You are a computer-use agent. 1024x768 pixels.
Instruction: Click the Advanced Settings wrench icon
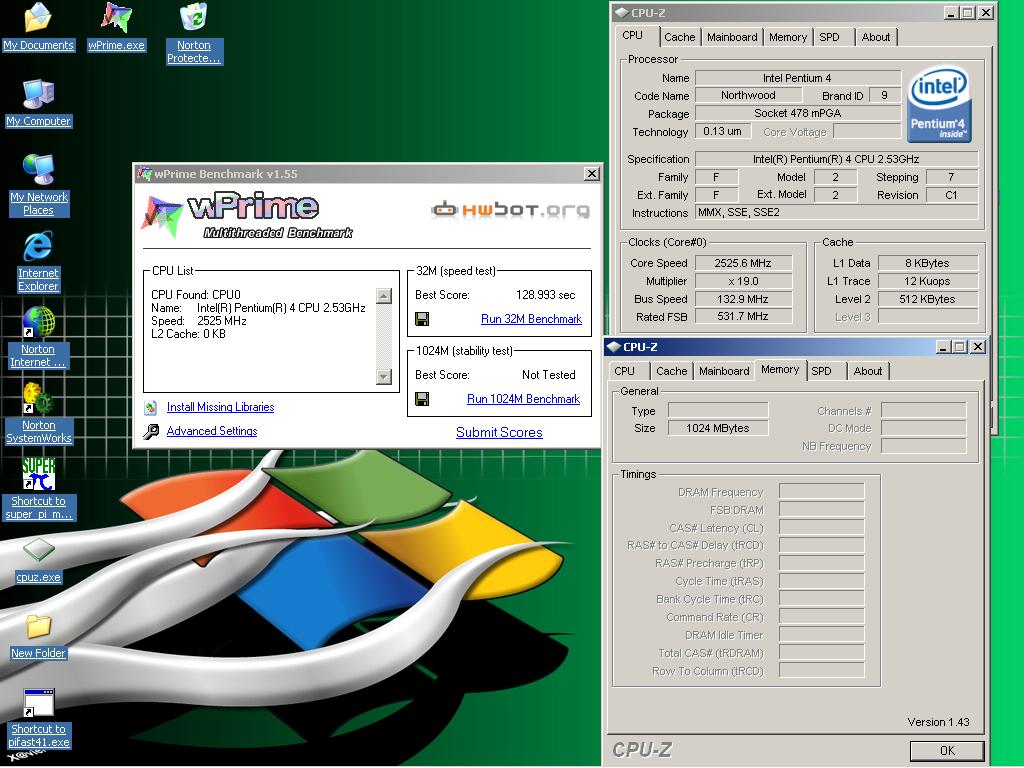coord(151,432)
